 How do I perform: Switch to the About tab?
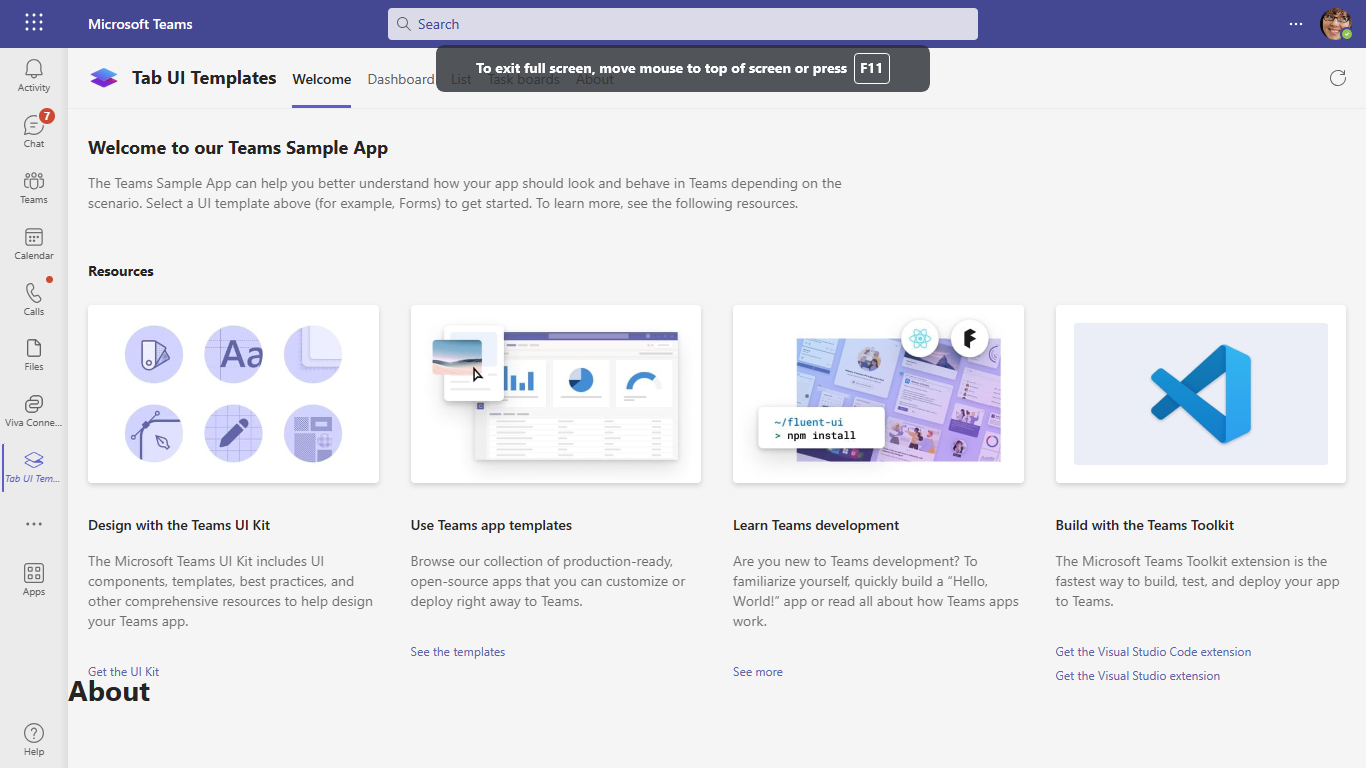point(595,79)
